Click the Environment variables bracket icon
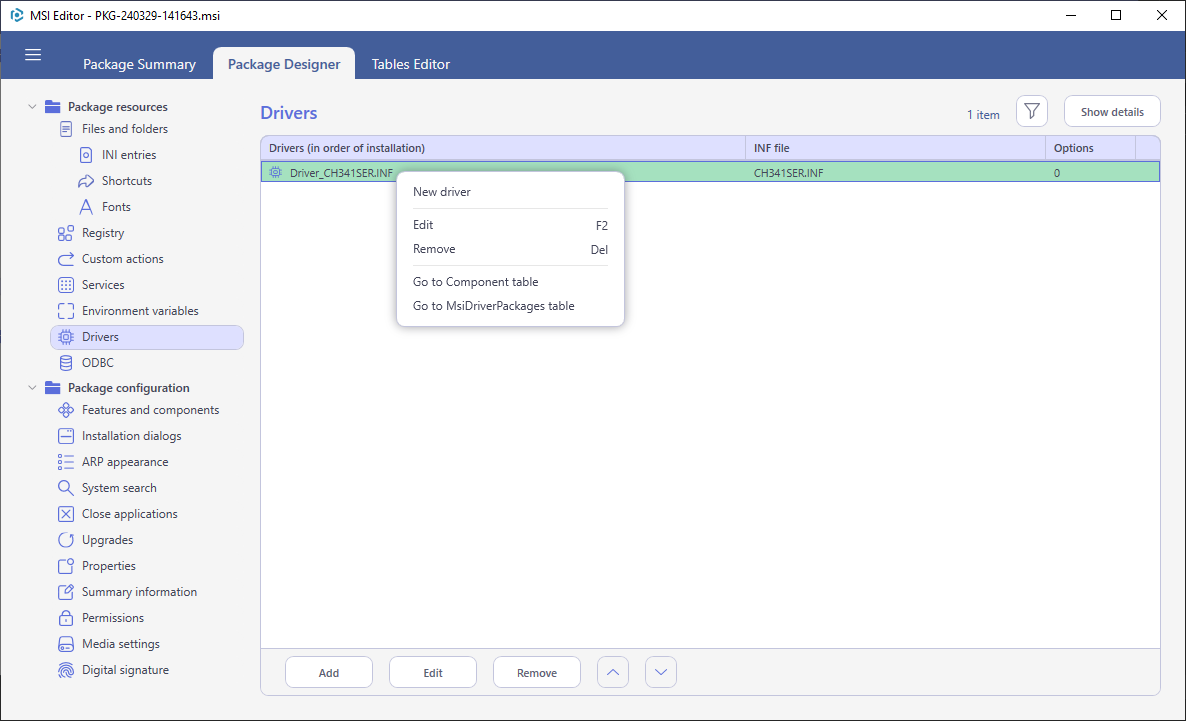 (66, 311)
